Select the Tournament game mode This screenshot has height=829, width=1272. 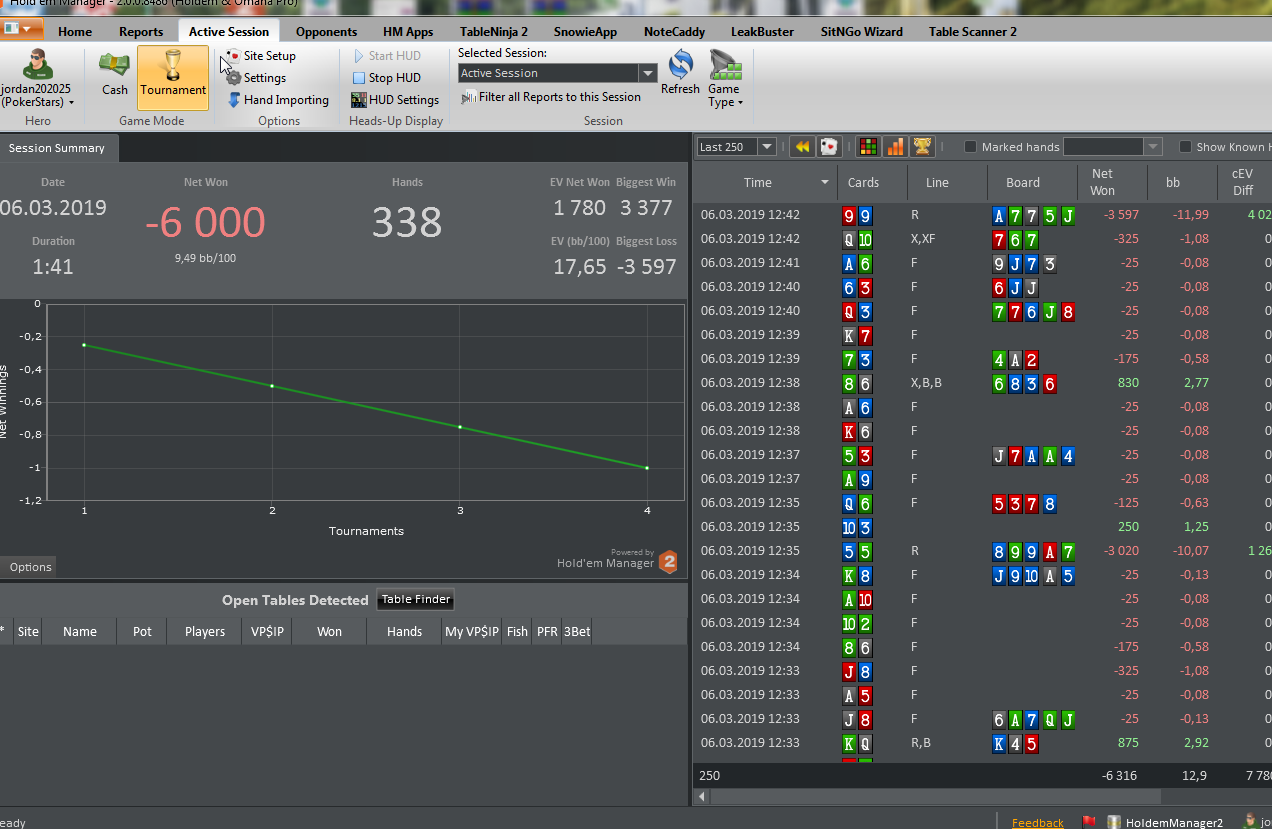click(x=173, y=77)
